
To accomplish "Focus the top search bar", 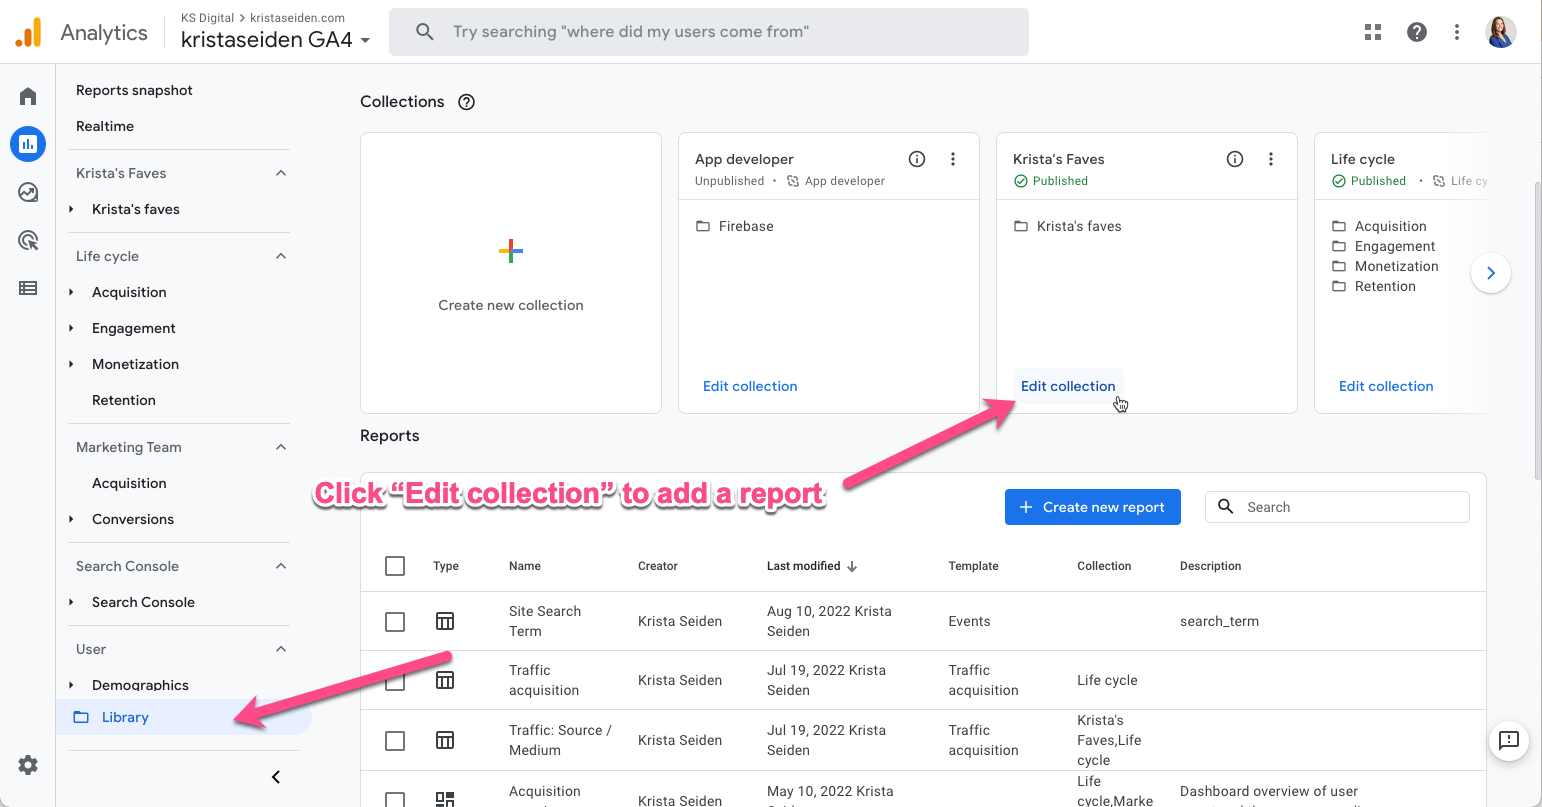I will (x=709, y=32).
